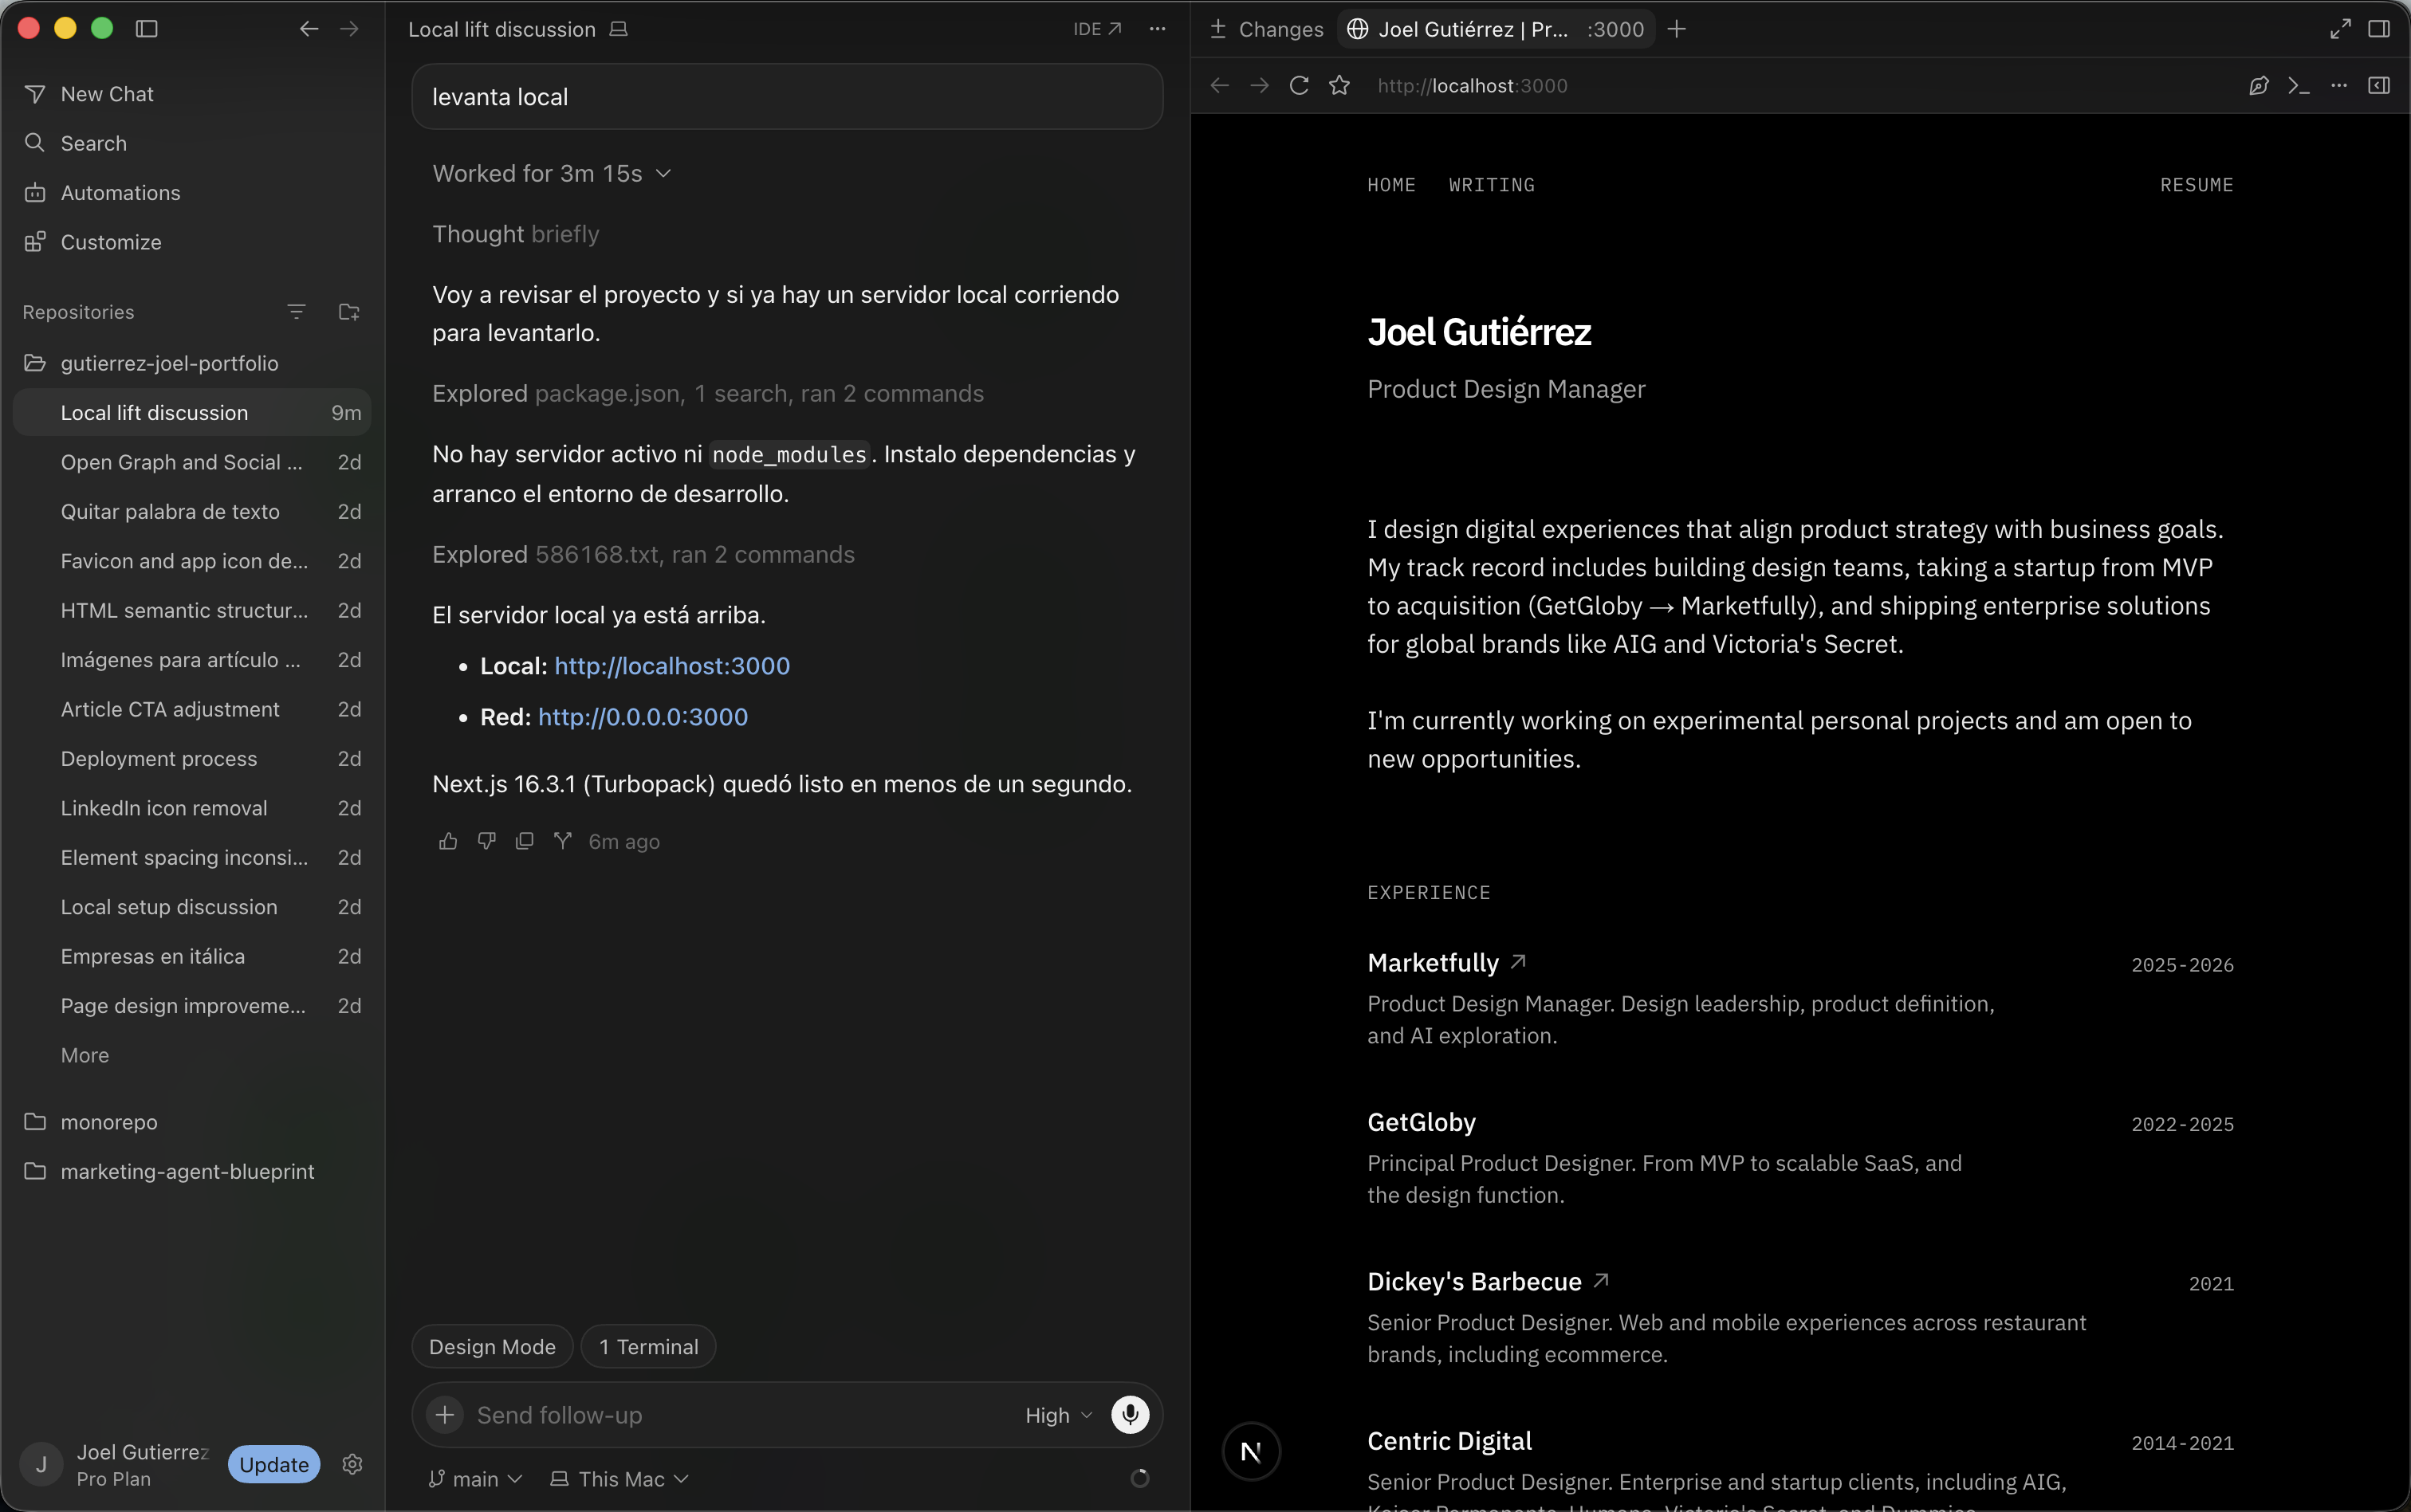Open Search in the sidebar
Image resolution: width=2411 pixels, height=1512 pixels.
pos(192,143)
